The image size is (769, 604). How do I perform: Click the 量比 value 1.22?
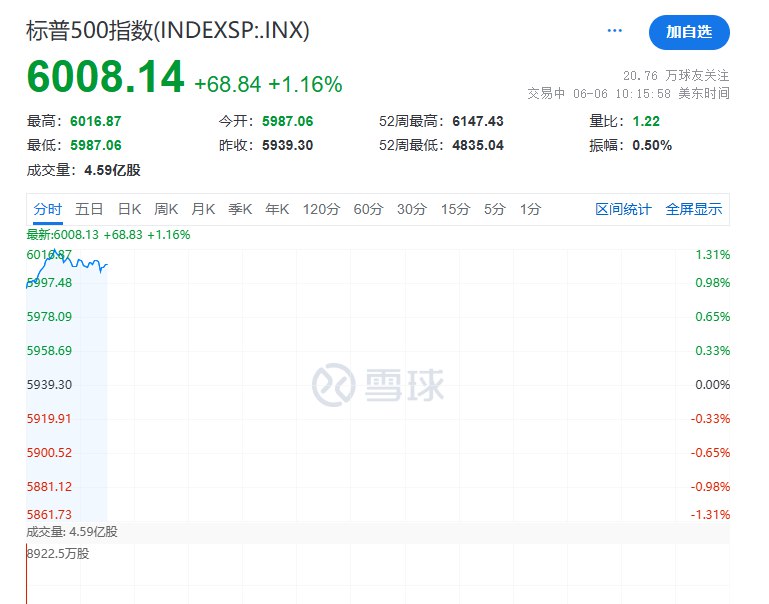click(x=646, y=121)
